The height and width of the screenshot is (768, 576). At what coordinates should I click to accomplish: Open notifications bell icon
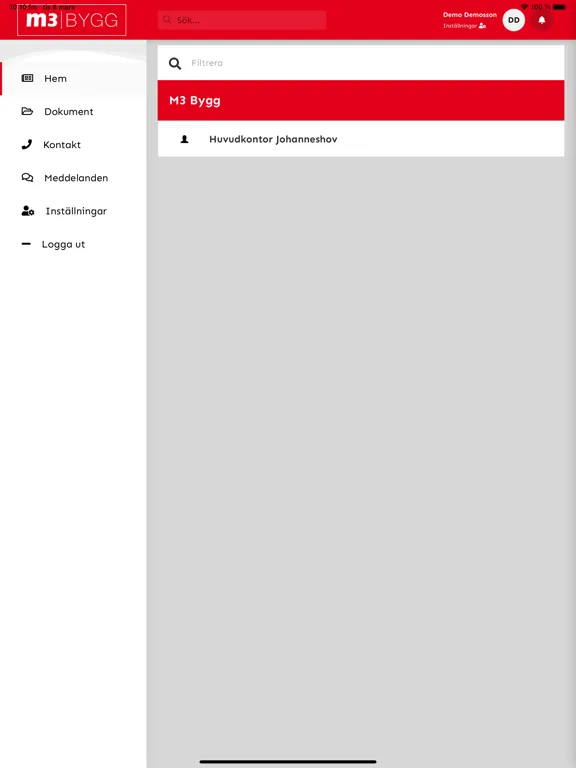(x=542, y=20)
